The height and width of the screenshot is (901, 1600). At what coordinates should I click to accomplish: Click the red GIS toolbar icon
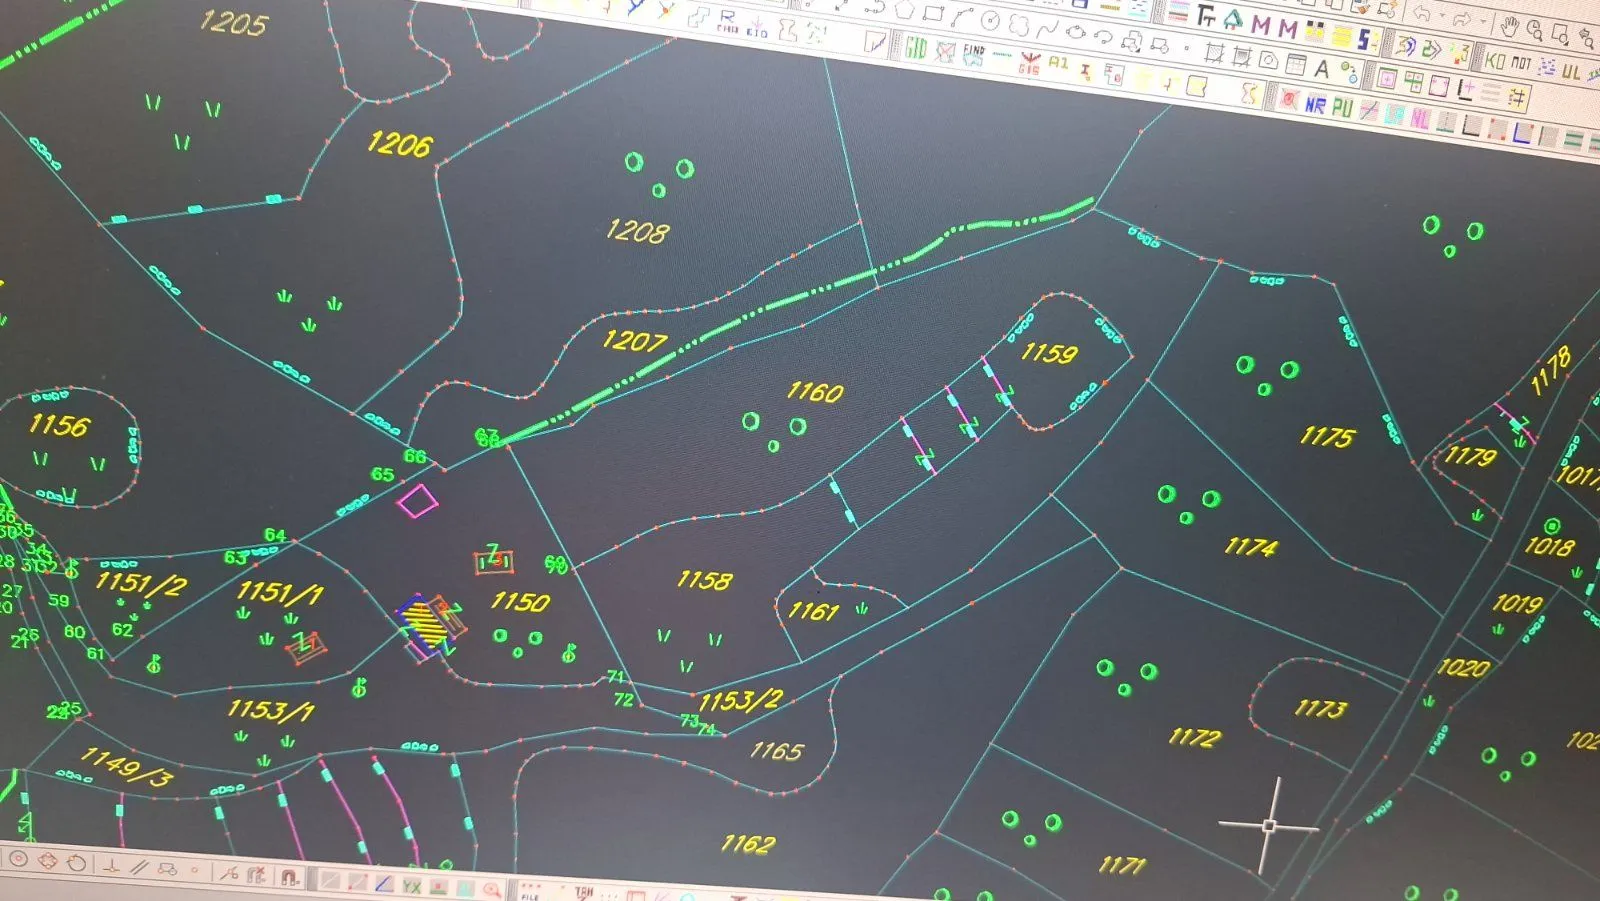pyautogui.click(x=1028, y=64)
